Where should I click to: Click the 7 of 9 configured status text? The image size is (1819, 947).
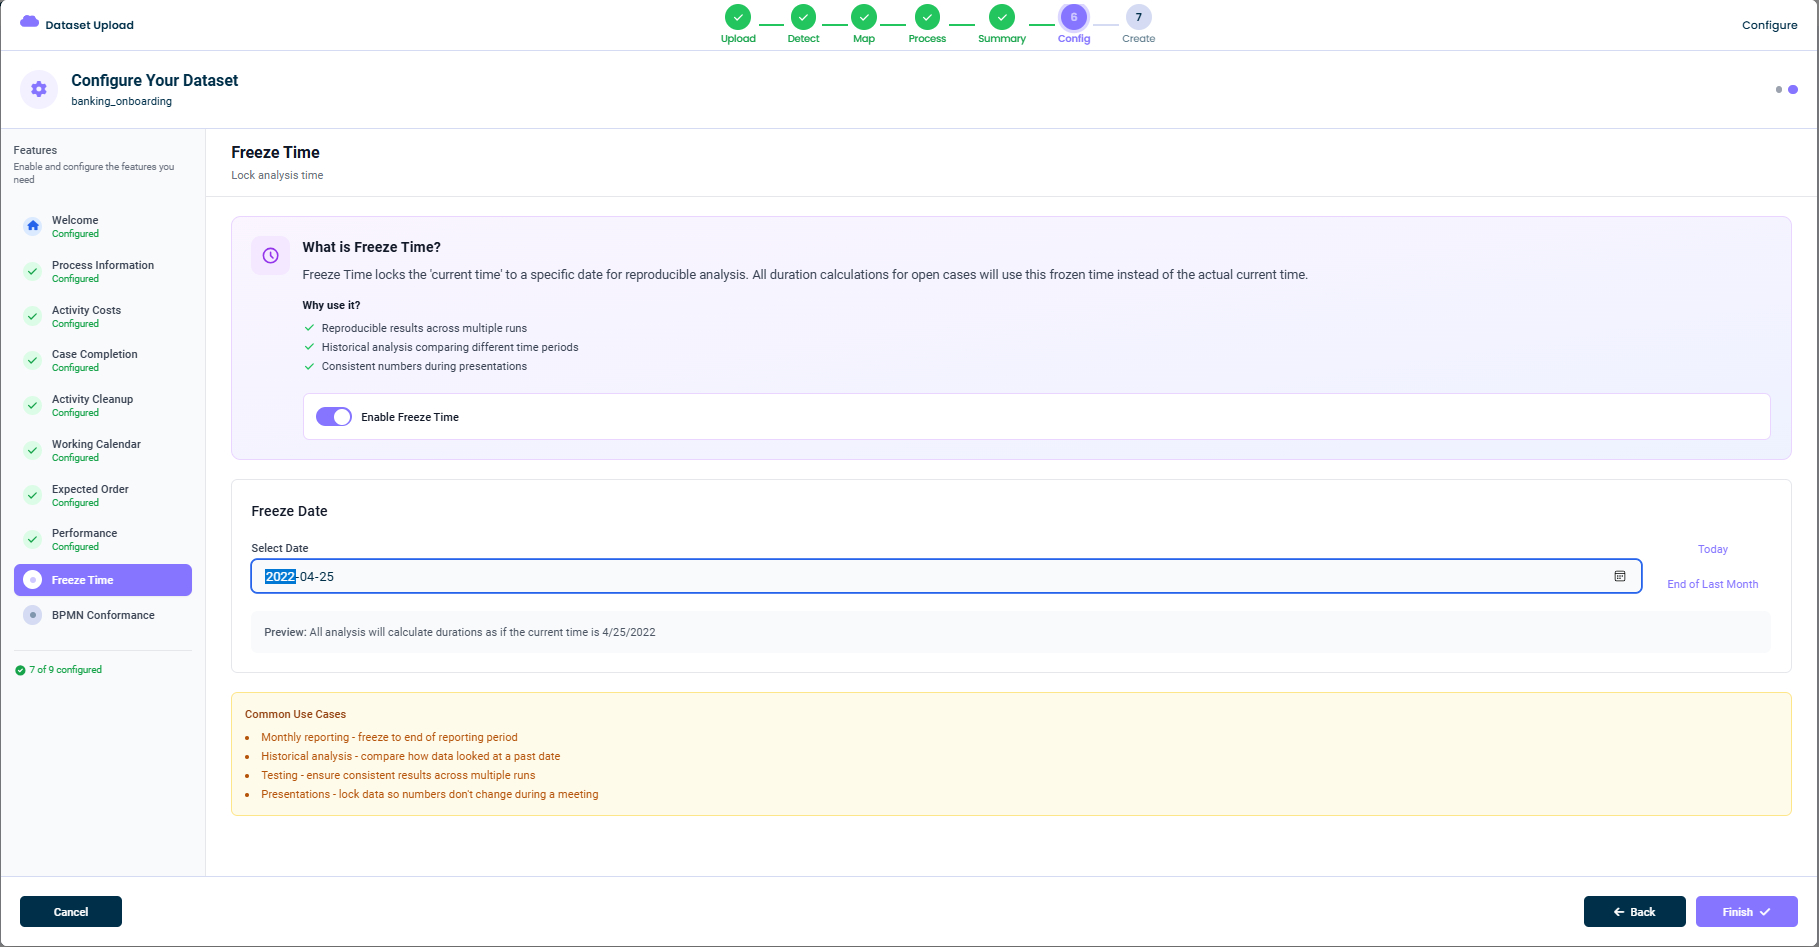(66, 670)
